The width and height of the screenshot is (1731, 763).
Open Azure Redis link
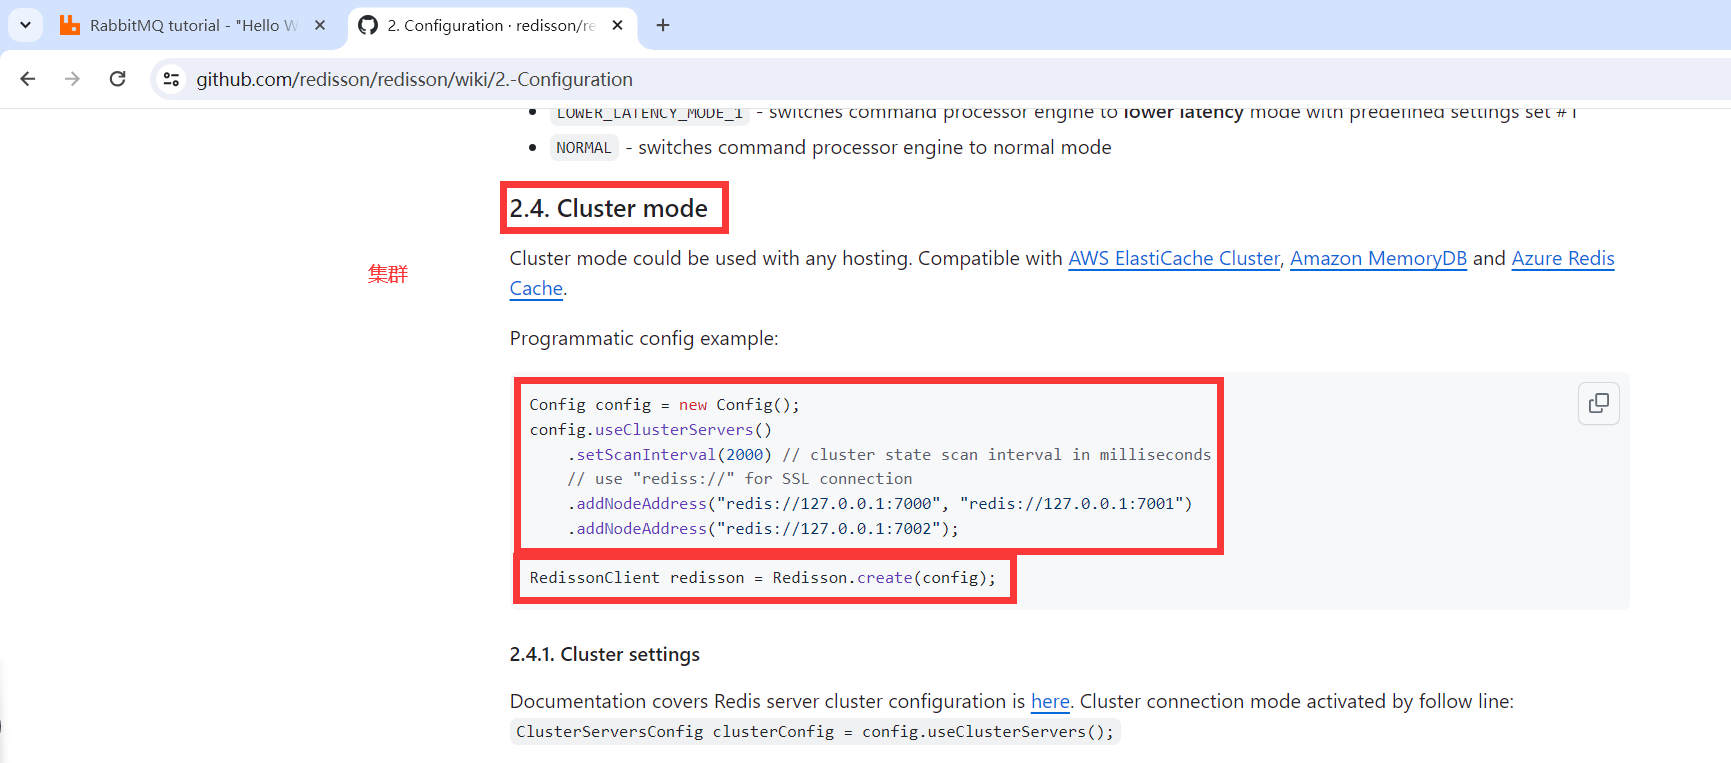[x=1563, y=258]
